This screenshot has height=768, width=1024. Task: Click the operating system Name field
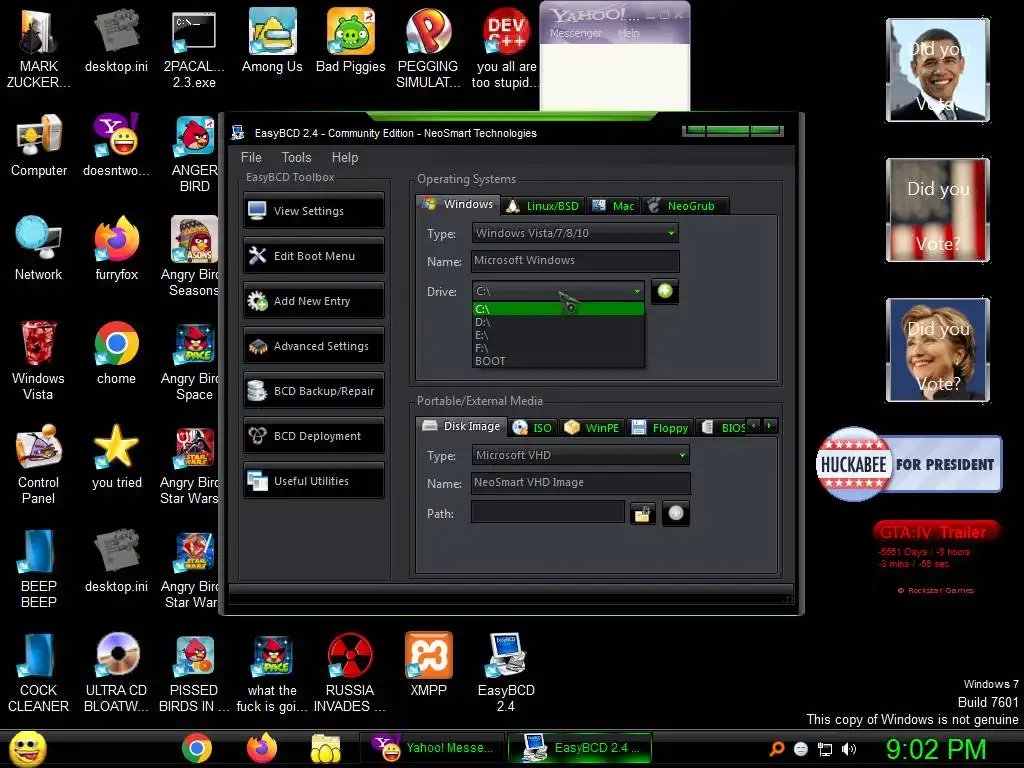[575, 261]
